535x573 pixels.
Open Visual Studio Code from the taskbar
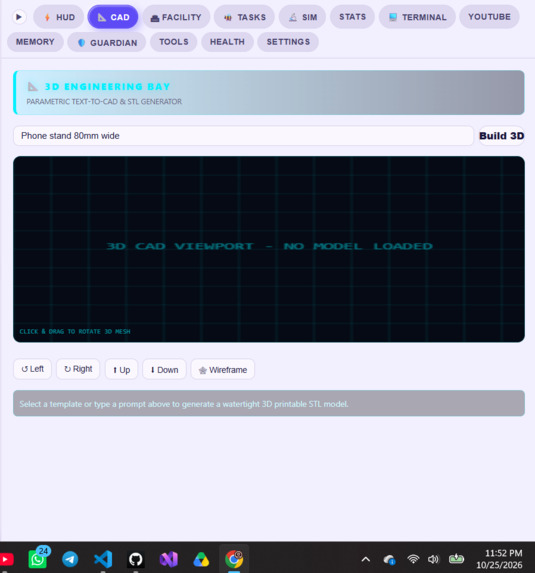click(103, 559)
